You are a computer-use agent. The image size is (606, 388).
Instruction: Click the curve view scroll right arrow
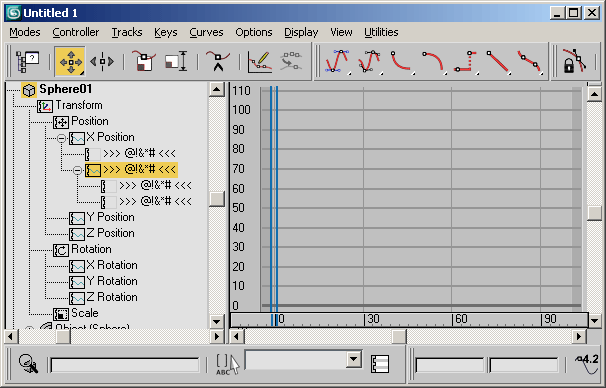579,337
